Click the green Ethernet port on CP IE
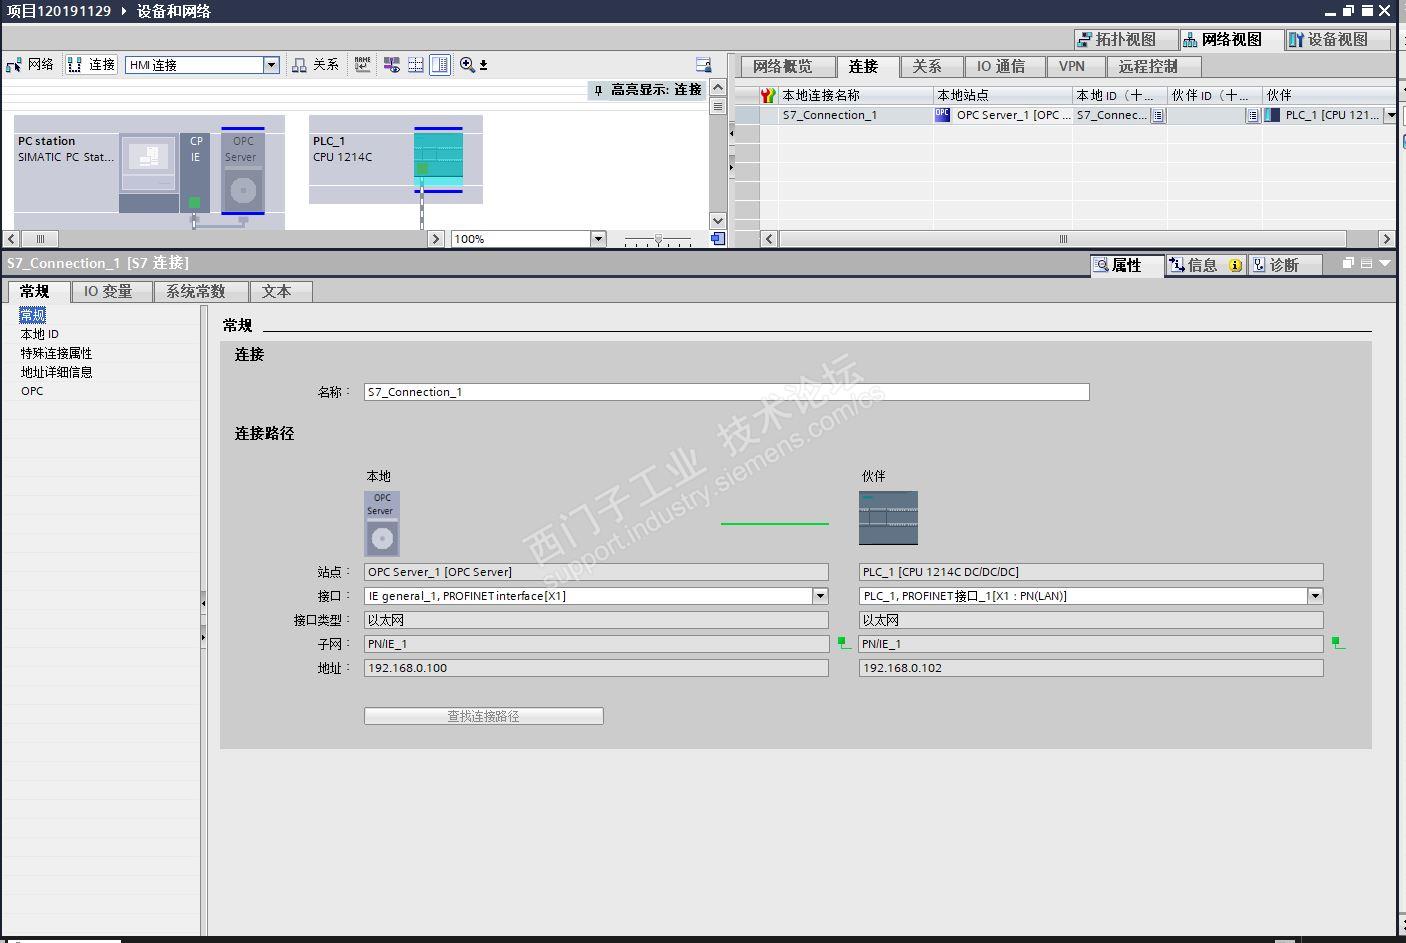 [x=195, y=203]
